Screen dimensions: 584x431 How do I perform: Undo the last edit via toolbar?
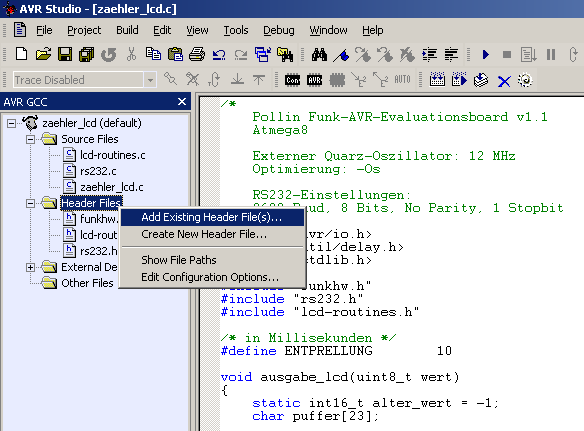click(219, 56)
